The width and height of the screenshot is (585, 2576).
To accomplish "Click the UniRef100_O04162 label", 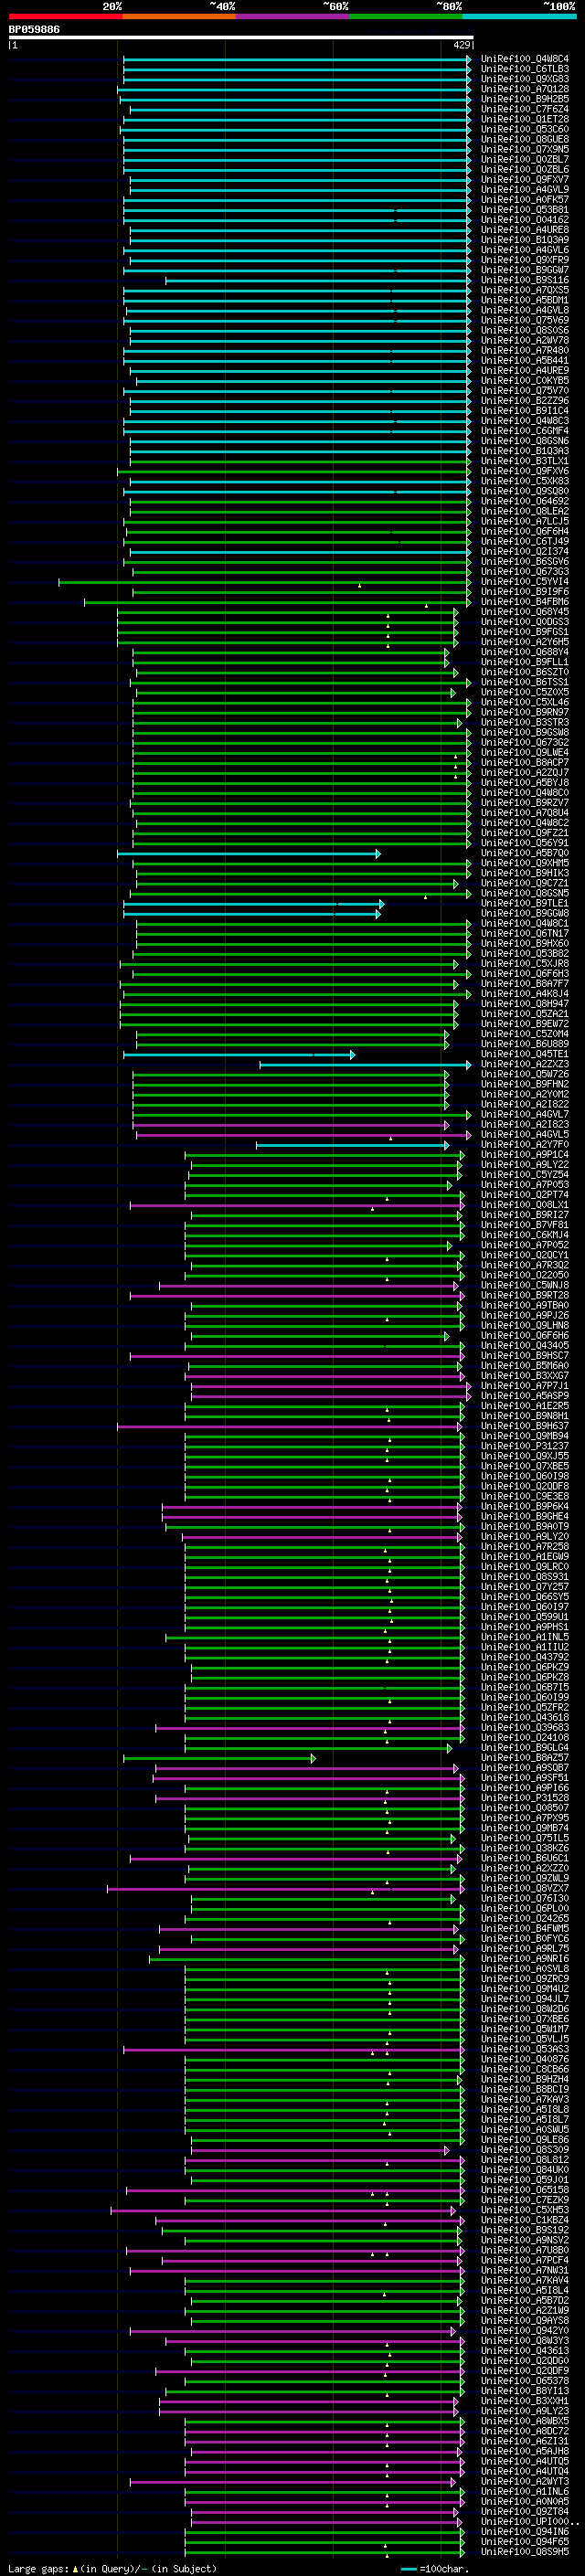I will pos(525,220).
